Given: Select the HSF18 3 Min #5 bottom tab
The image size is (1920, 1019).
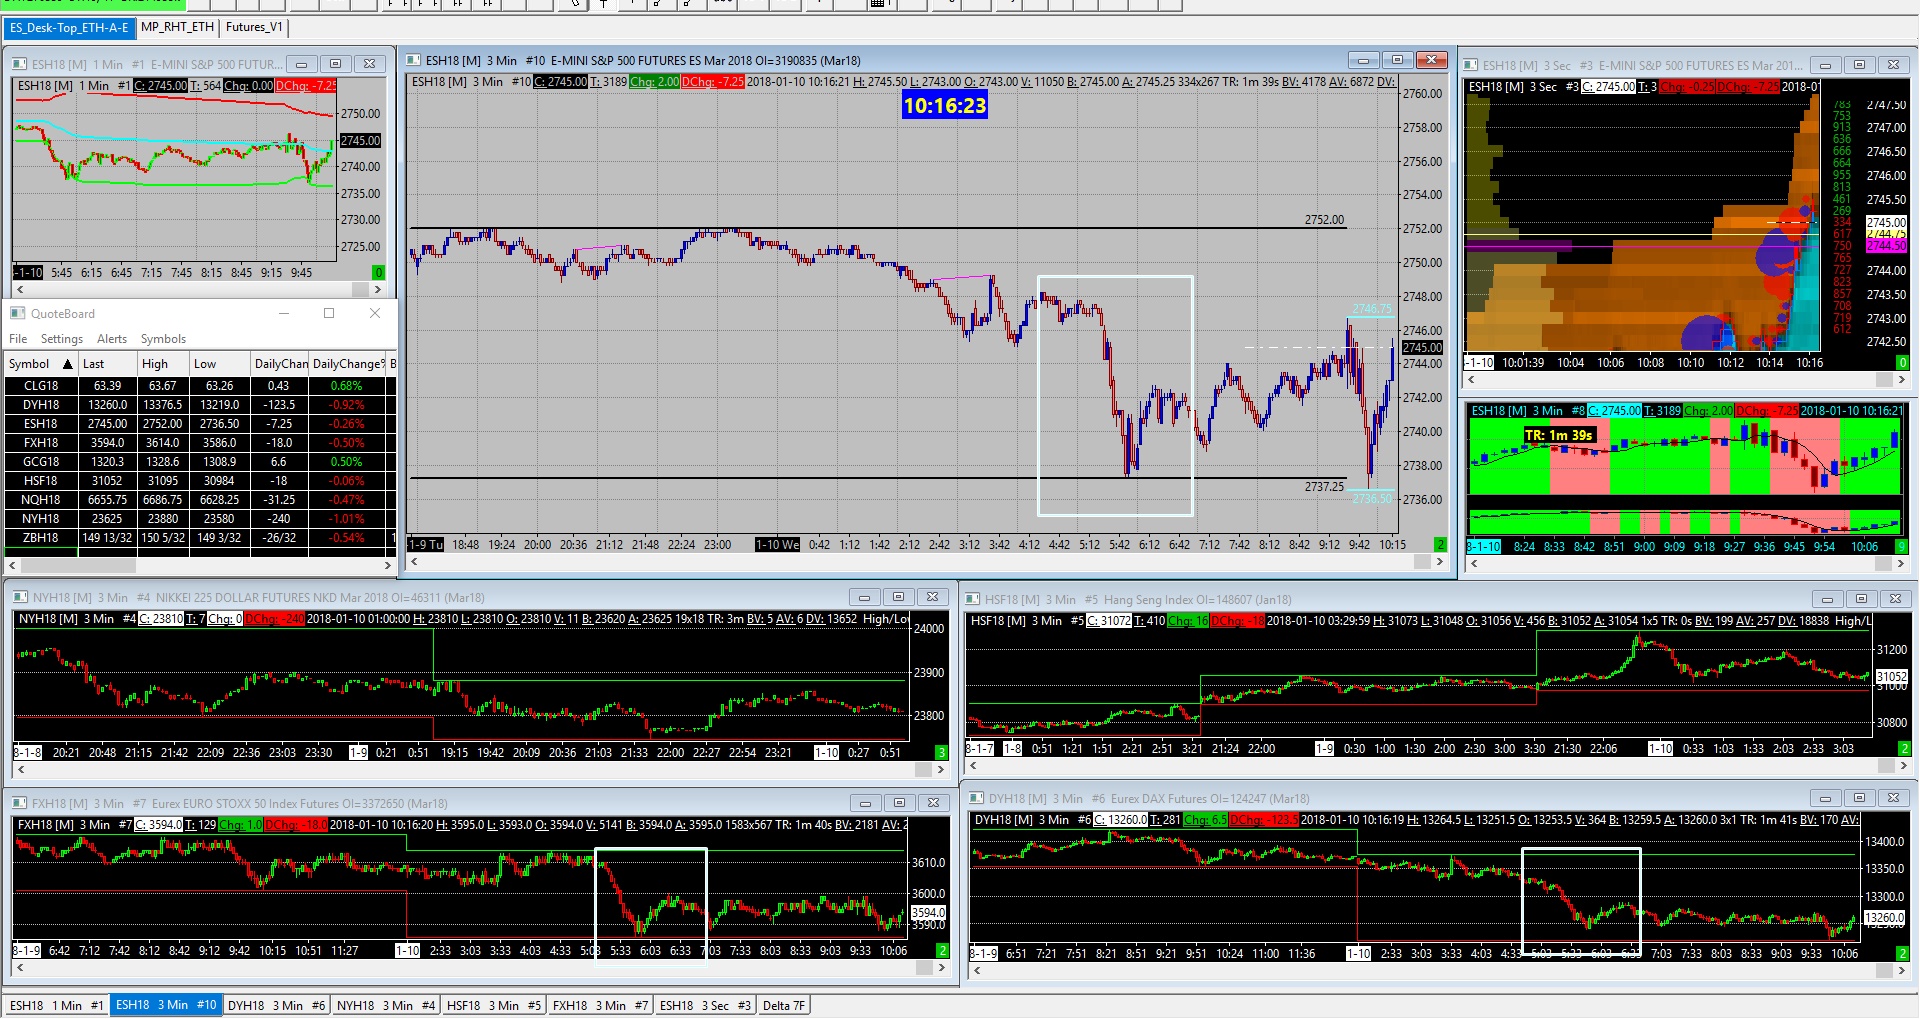Looking at the screenshot, I should pos(494,1005).
